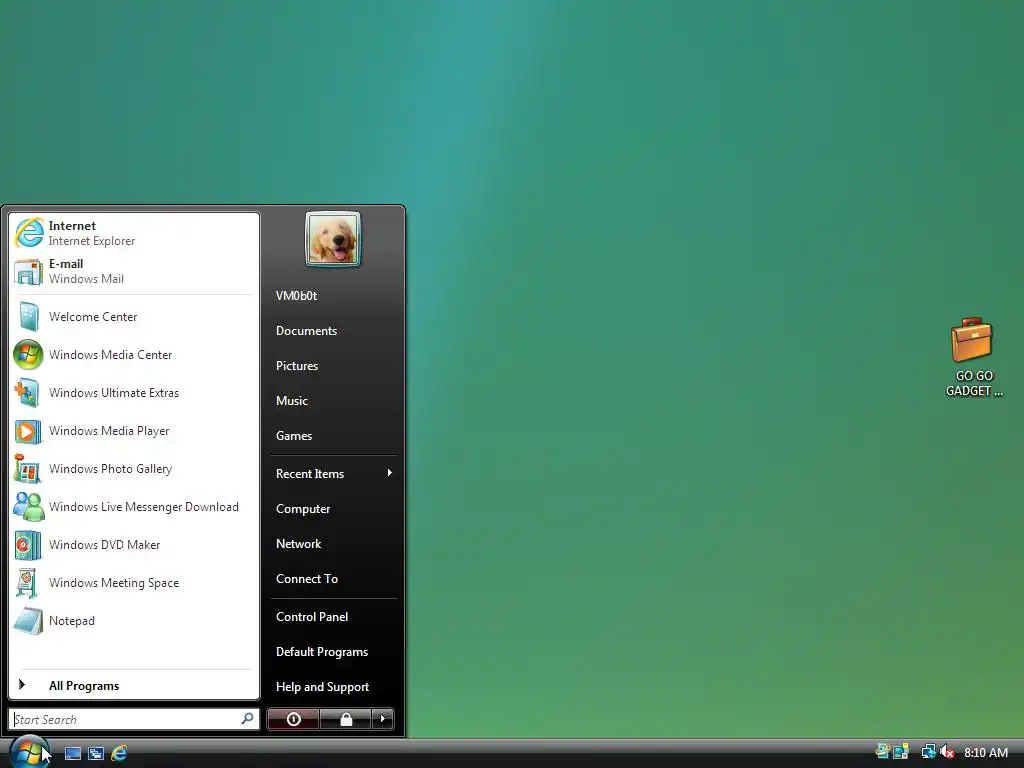
Task: Open Games from Start menu
Action: click(294, 436)
